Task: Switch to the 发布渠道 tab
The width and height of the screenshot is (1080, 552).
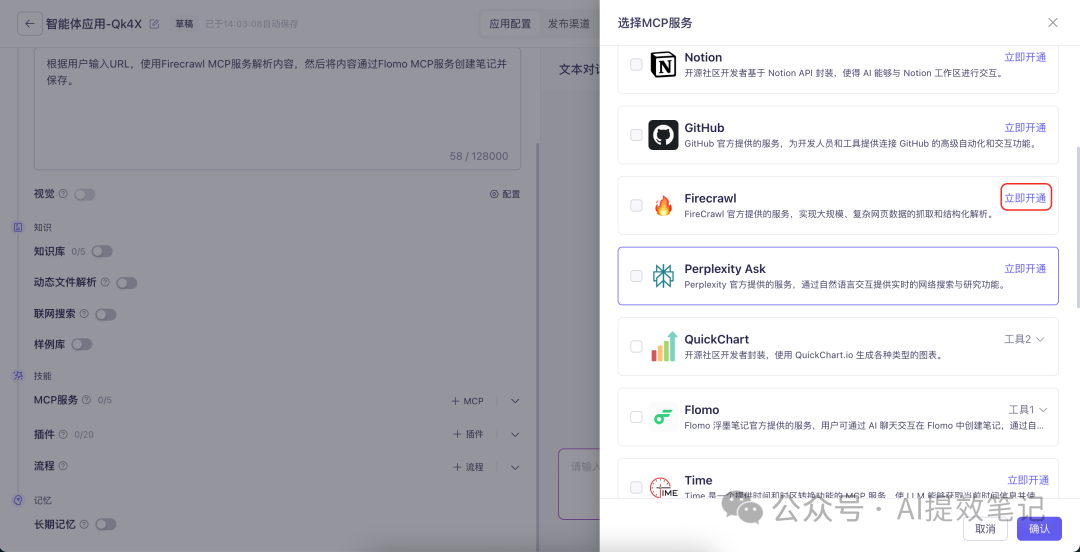Action: click(x=569, y=24)
